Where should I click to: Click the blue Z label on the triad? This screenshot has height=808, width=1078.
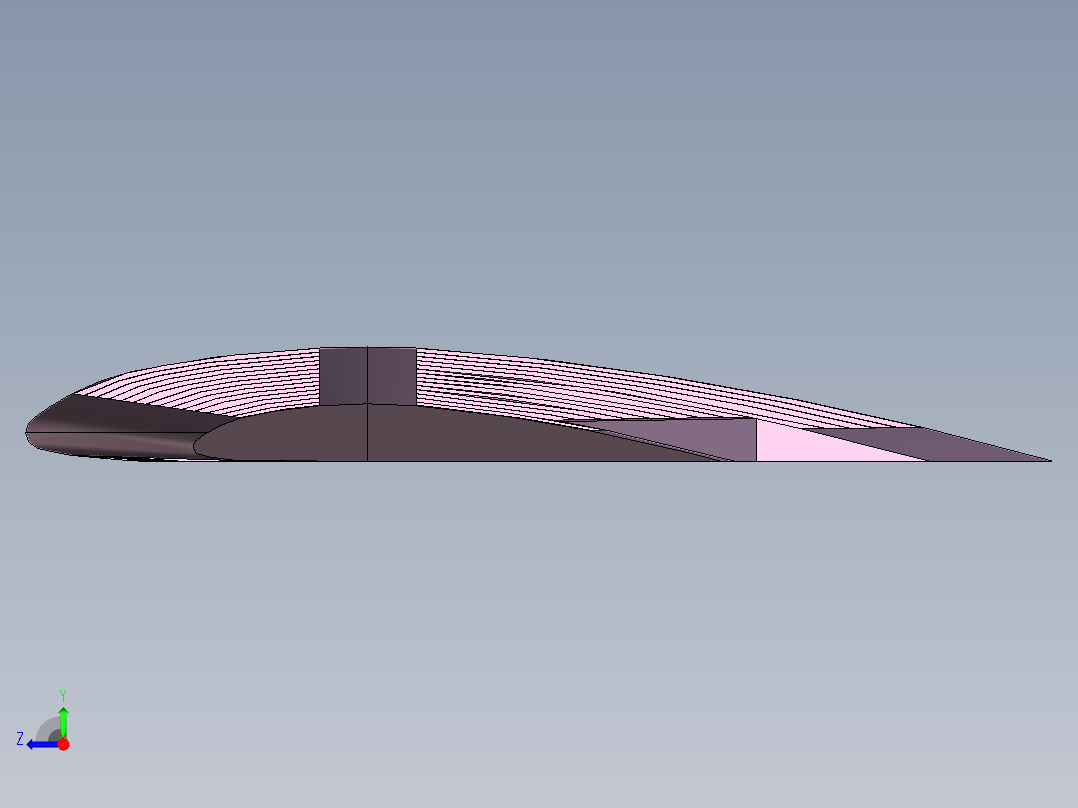click(20, 739)
